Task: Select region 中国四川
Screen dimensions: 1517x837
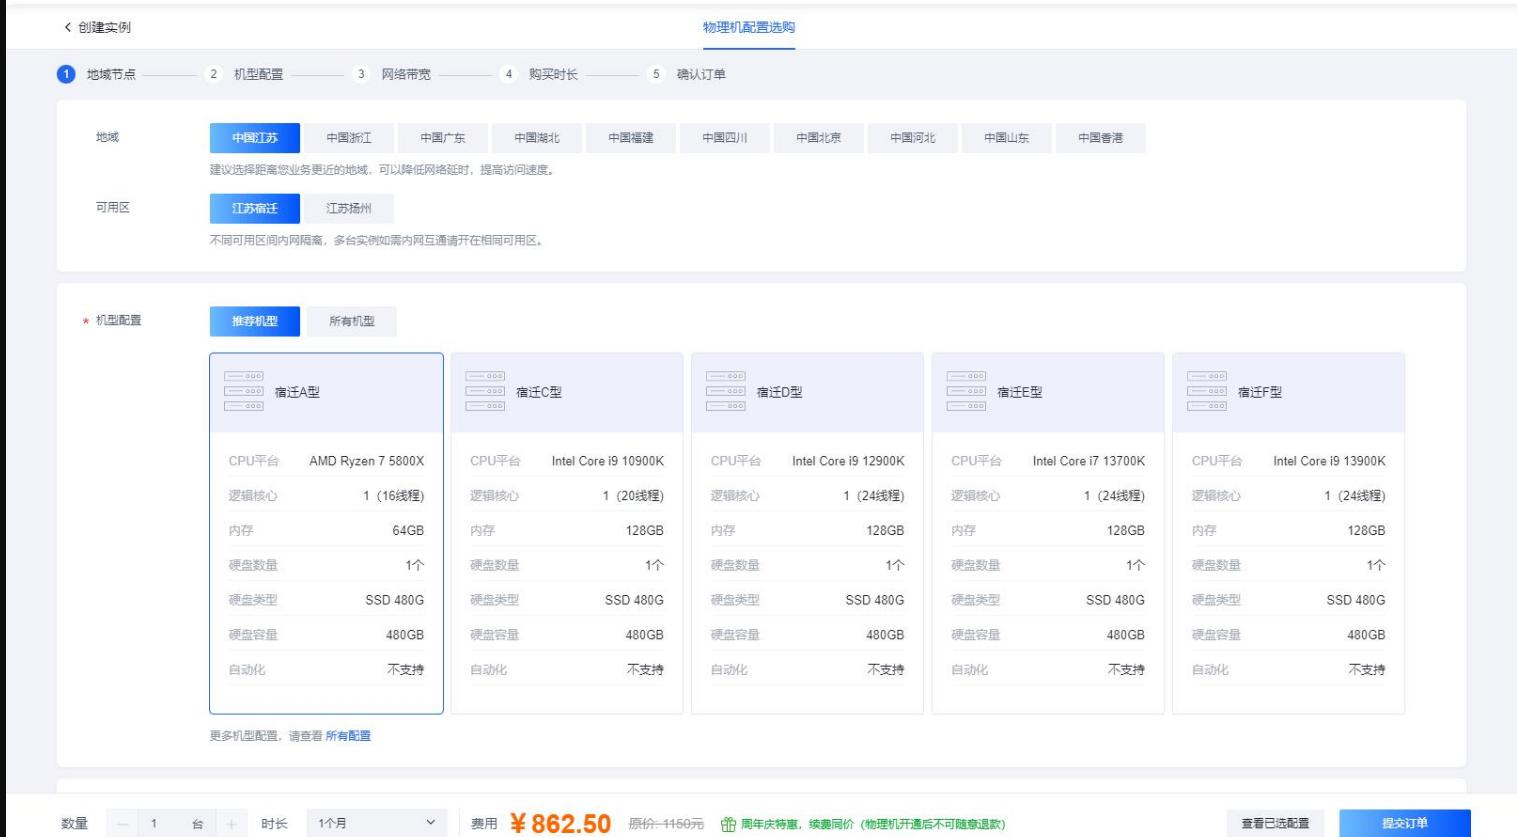Action: pyautogui.click(x=725, y=138)
